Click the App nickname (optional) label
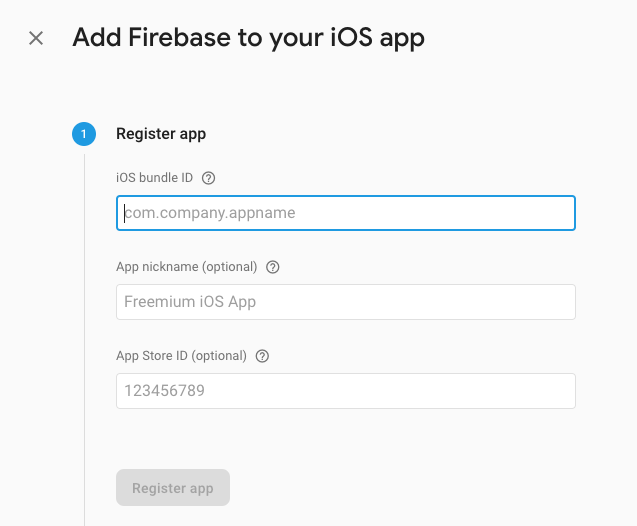Screen dimensions: 637x526 pyautogui.click(x=187, y=267)
